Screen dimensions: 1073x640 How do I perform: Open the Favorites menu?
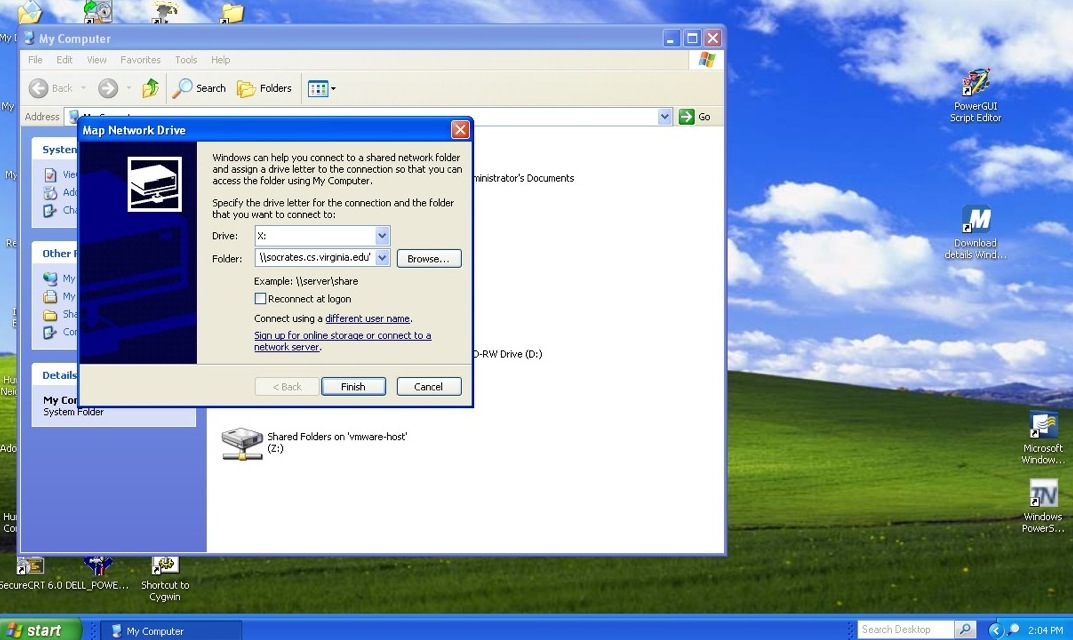[140, 60]
